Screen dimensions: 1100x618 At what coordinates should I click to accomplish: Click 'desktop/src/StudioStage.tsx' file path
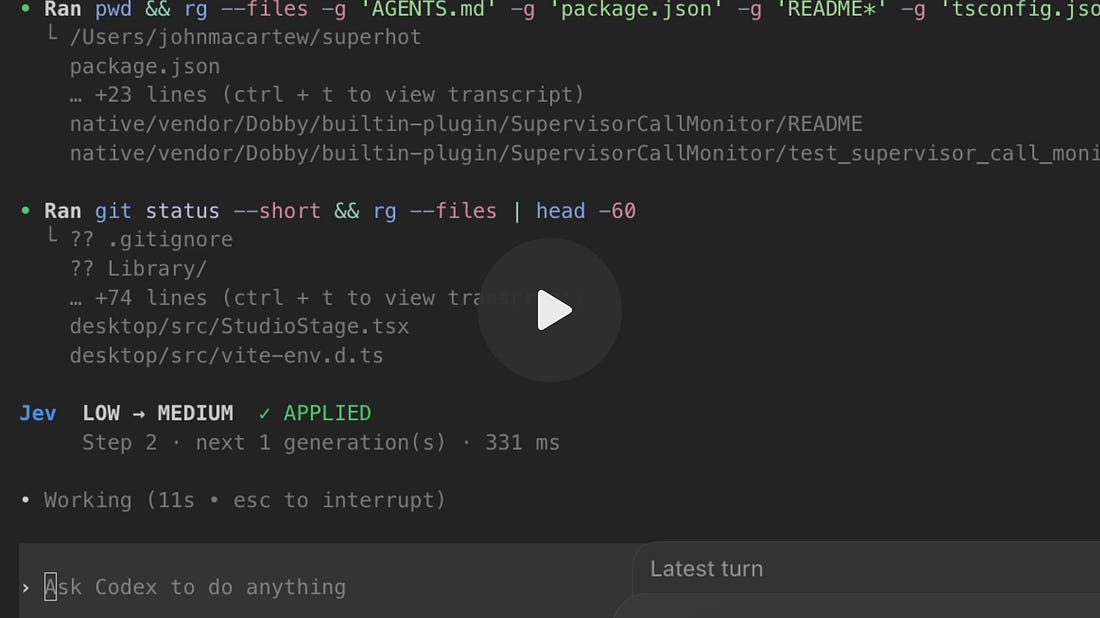tap(239, 326)
